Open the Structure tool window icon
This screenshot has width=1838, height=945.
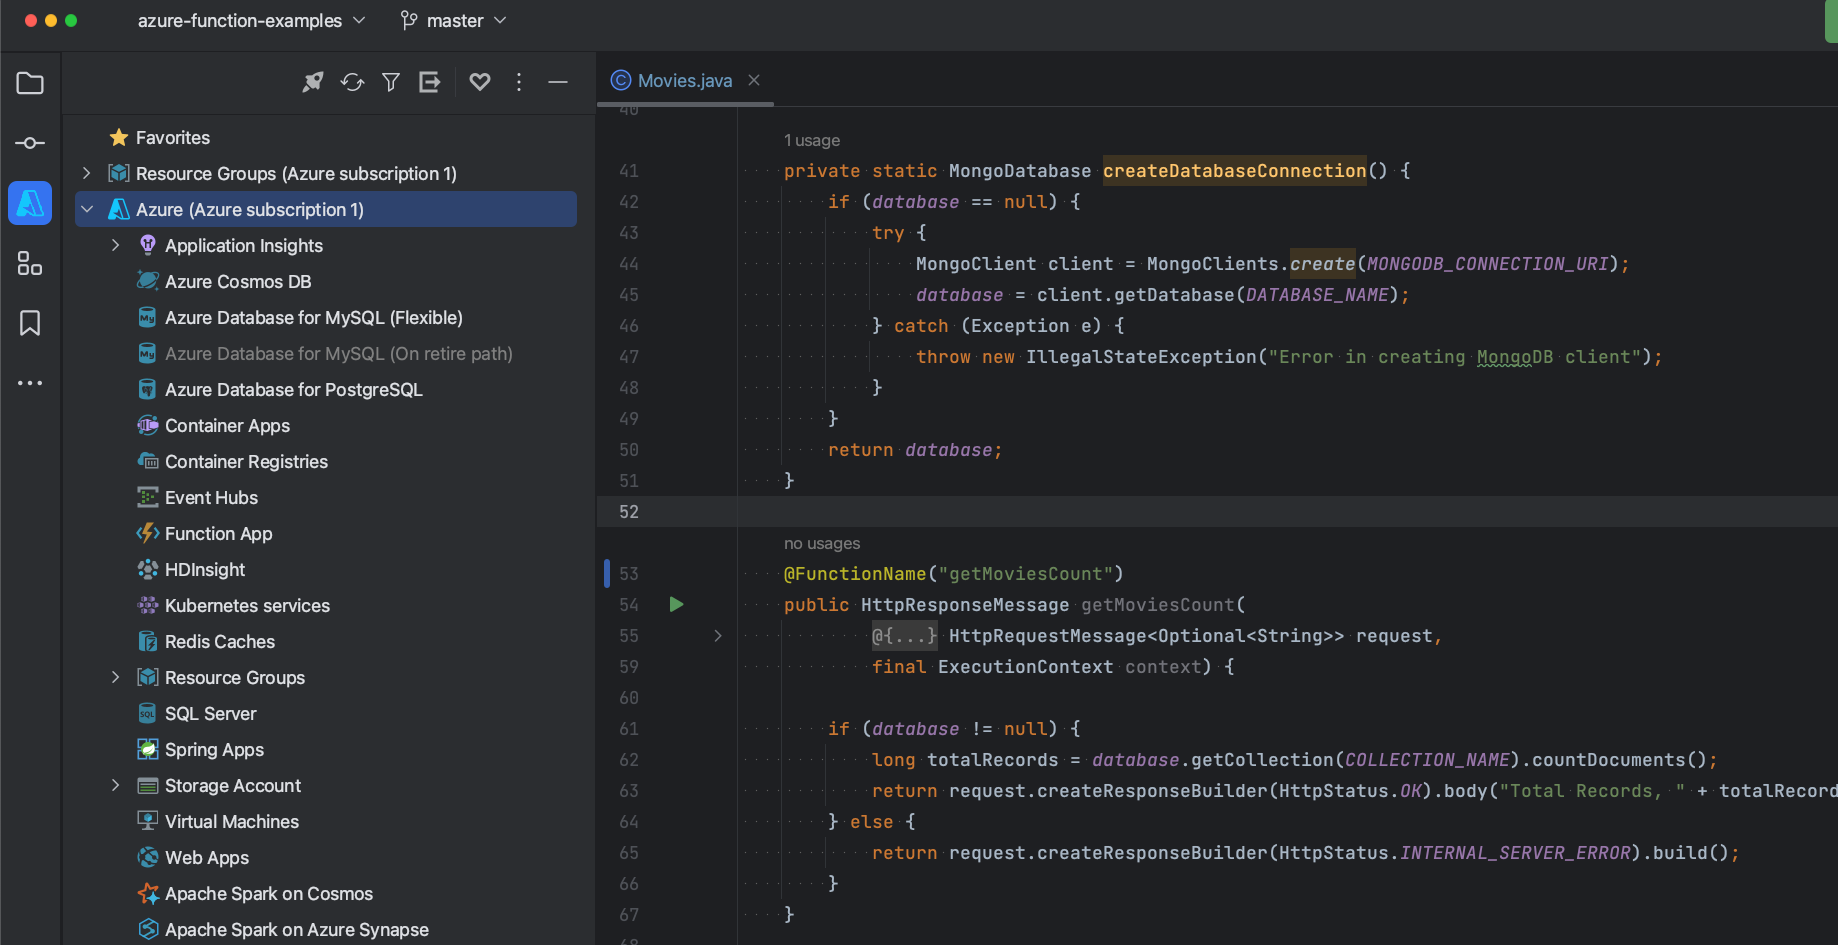click(x=30, y=263)
